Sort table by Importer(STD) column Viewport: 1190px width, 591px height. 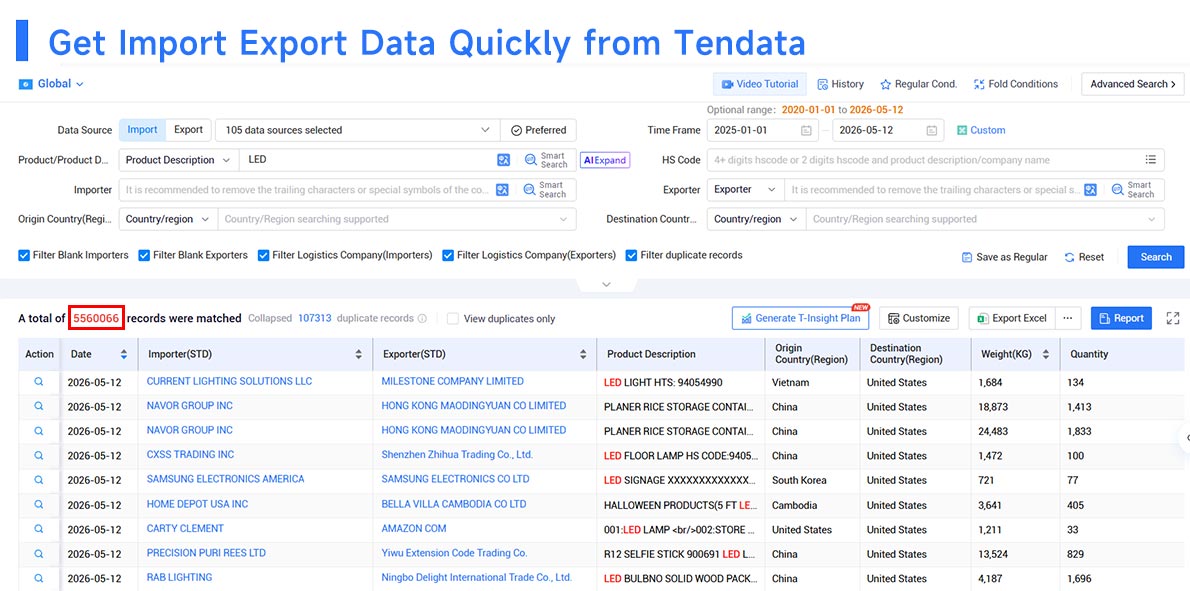[x=359, y=354]
